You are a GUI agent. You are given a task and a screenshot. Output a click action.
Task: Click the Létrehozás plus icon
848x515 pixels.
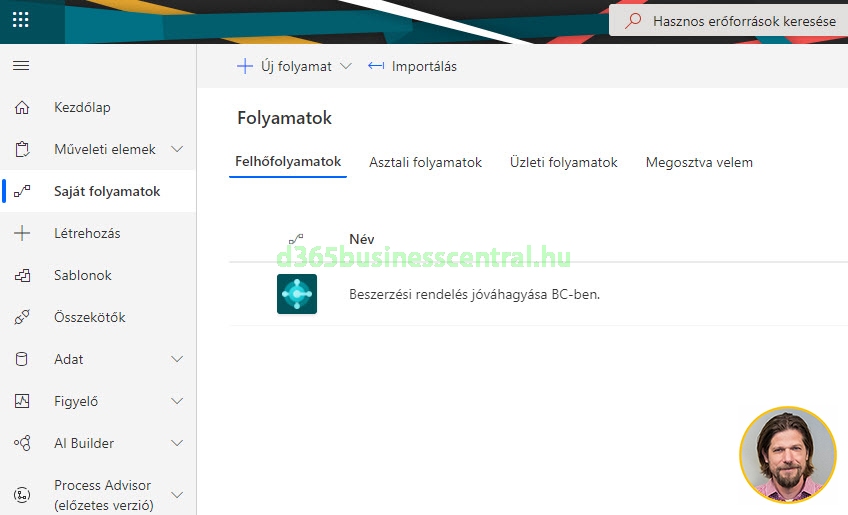pos(22,234)
